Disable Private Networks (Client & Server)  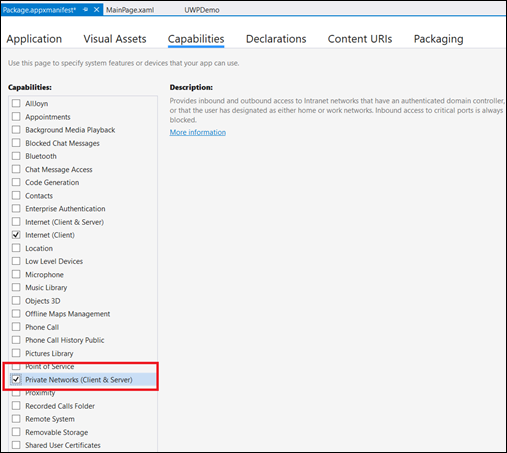click(x=16, y=379)
